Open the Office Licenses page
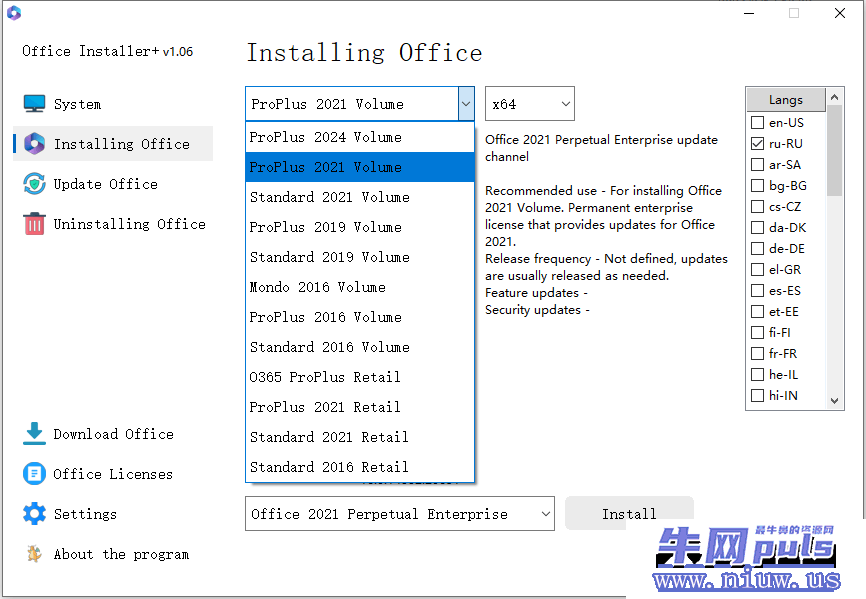 click(x=113, y=474)
